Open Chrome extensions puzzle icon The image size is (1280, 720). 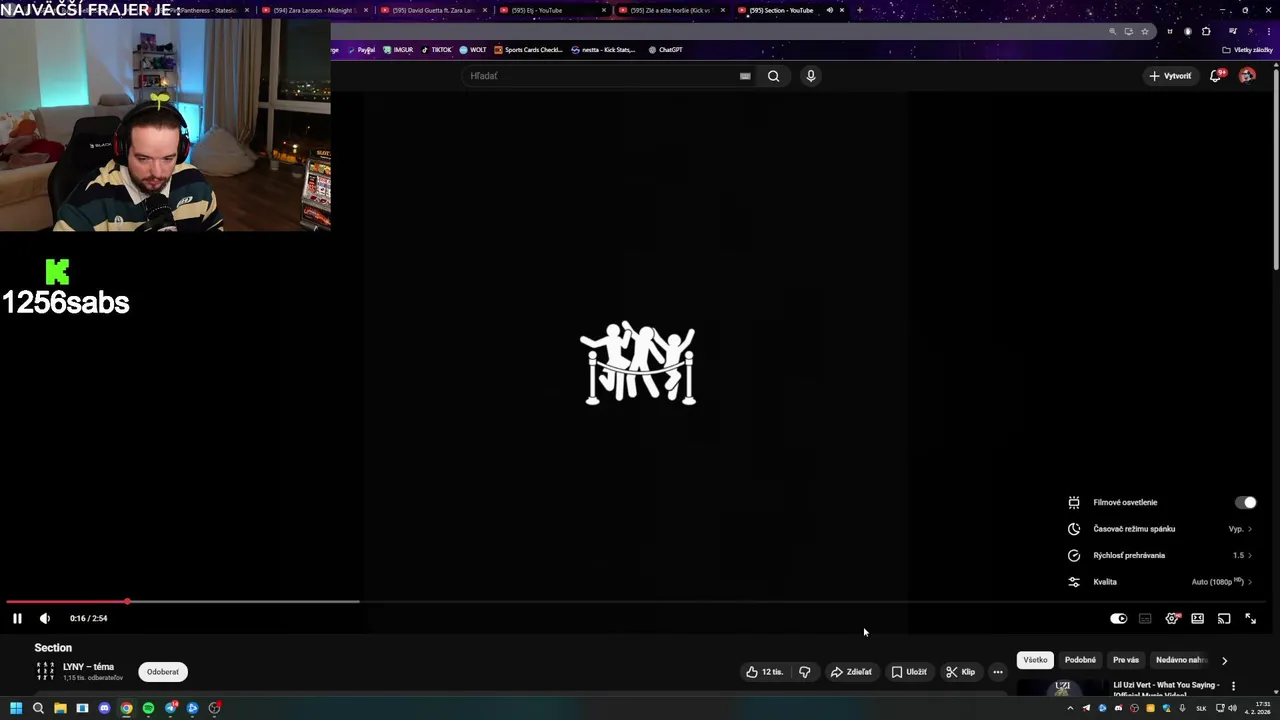coord(1206,31)
